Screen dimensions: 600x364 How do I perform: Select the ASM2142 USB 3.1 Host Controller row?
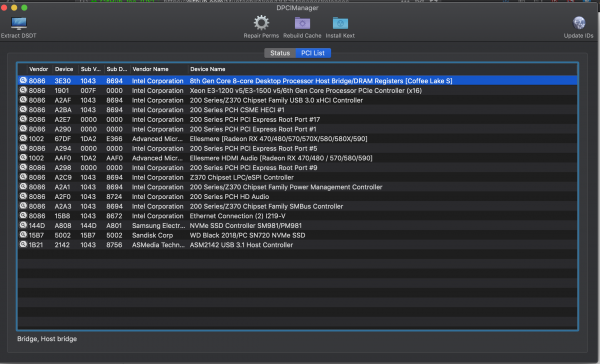pyautogui.click(x=297, y=245)
